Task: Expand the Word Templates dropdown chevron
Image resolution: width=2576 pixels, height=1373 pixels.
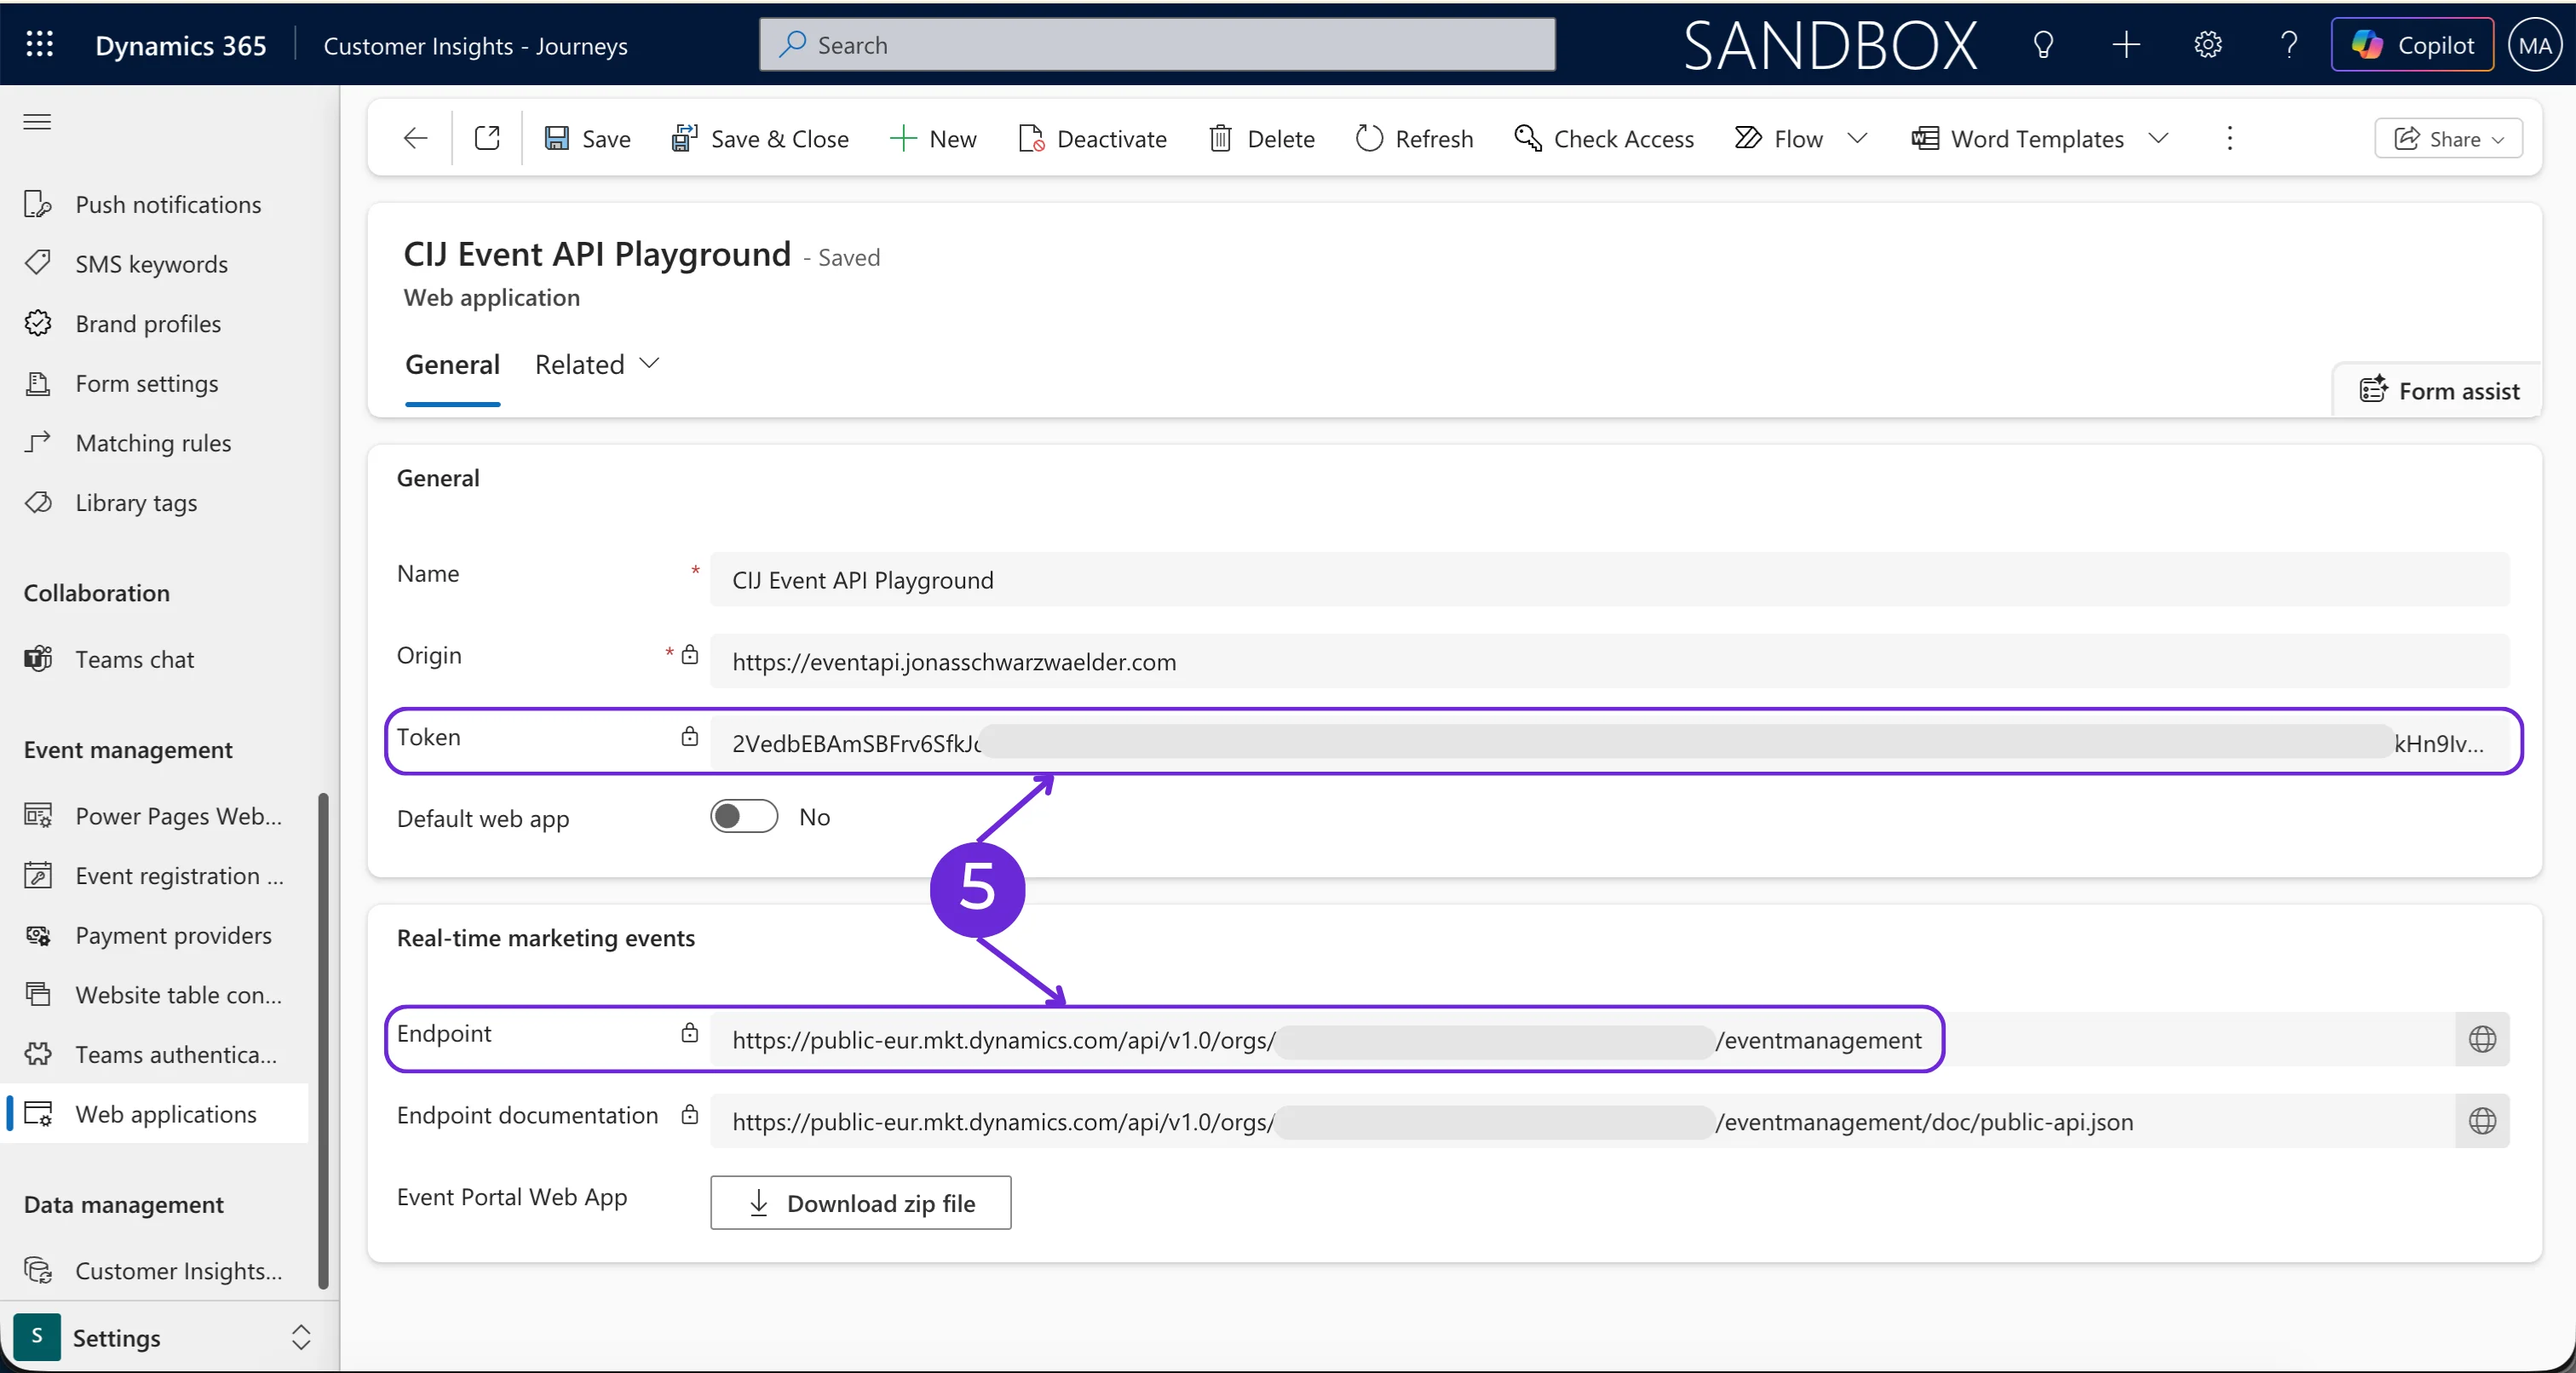Action: pyautogui.click(x=2158, y=138)
